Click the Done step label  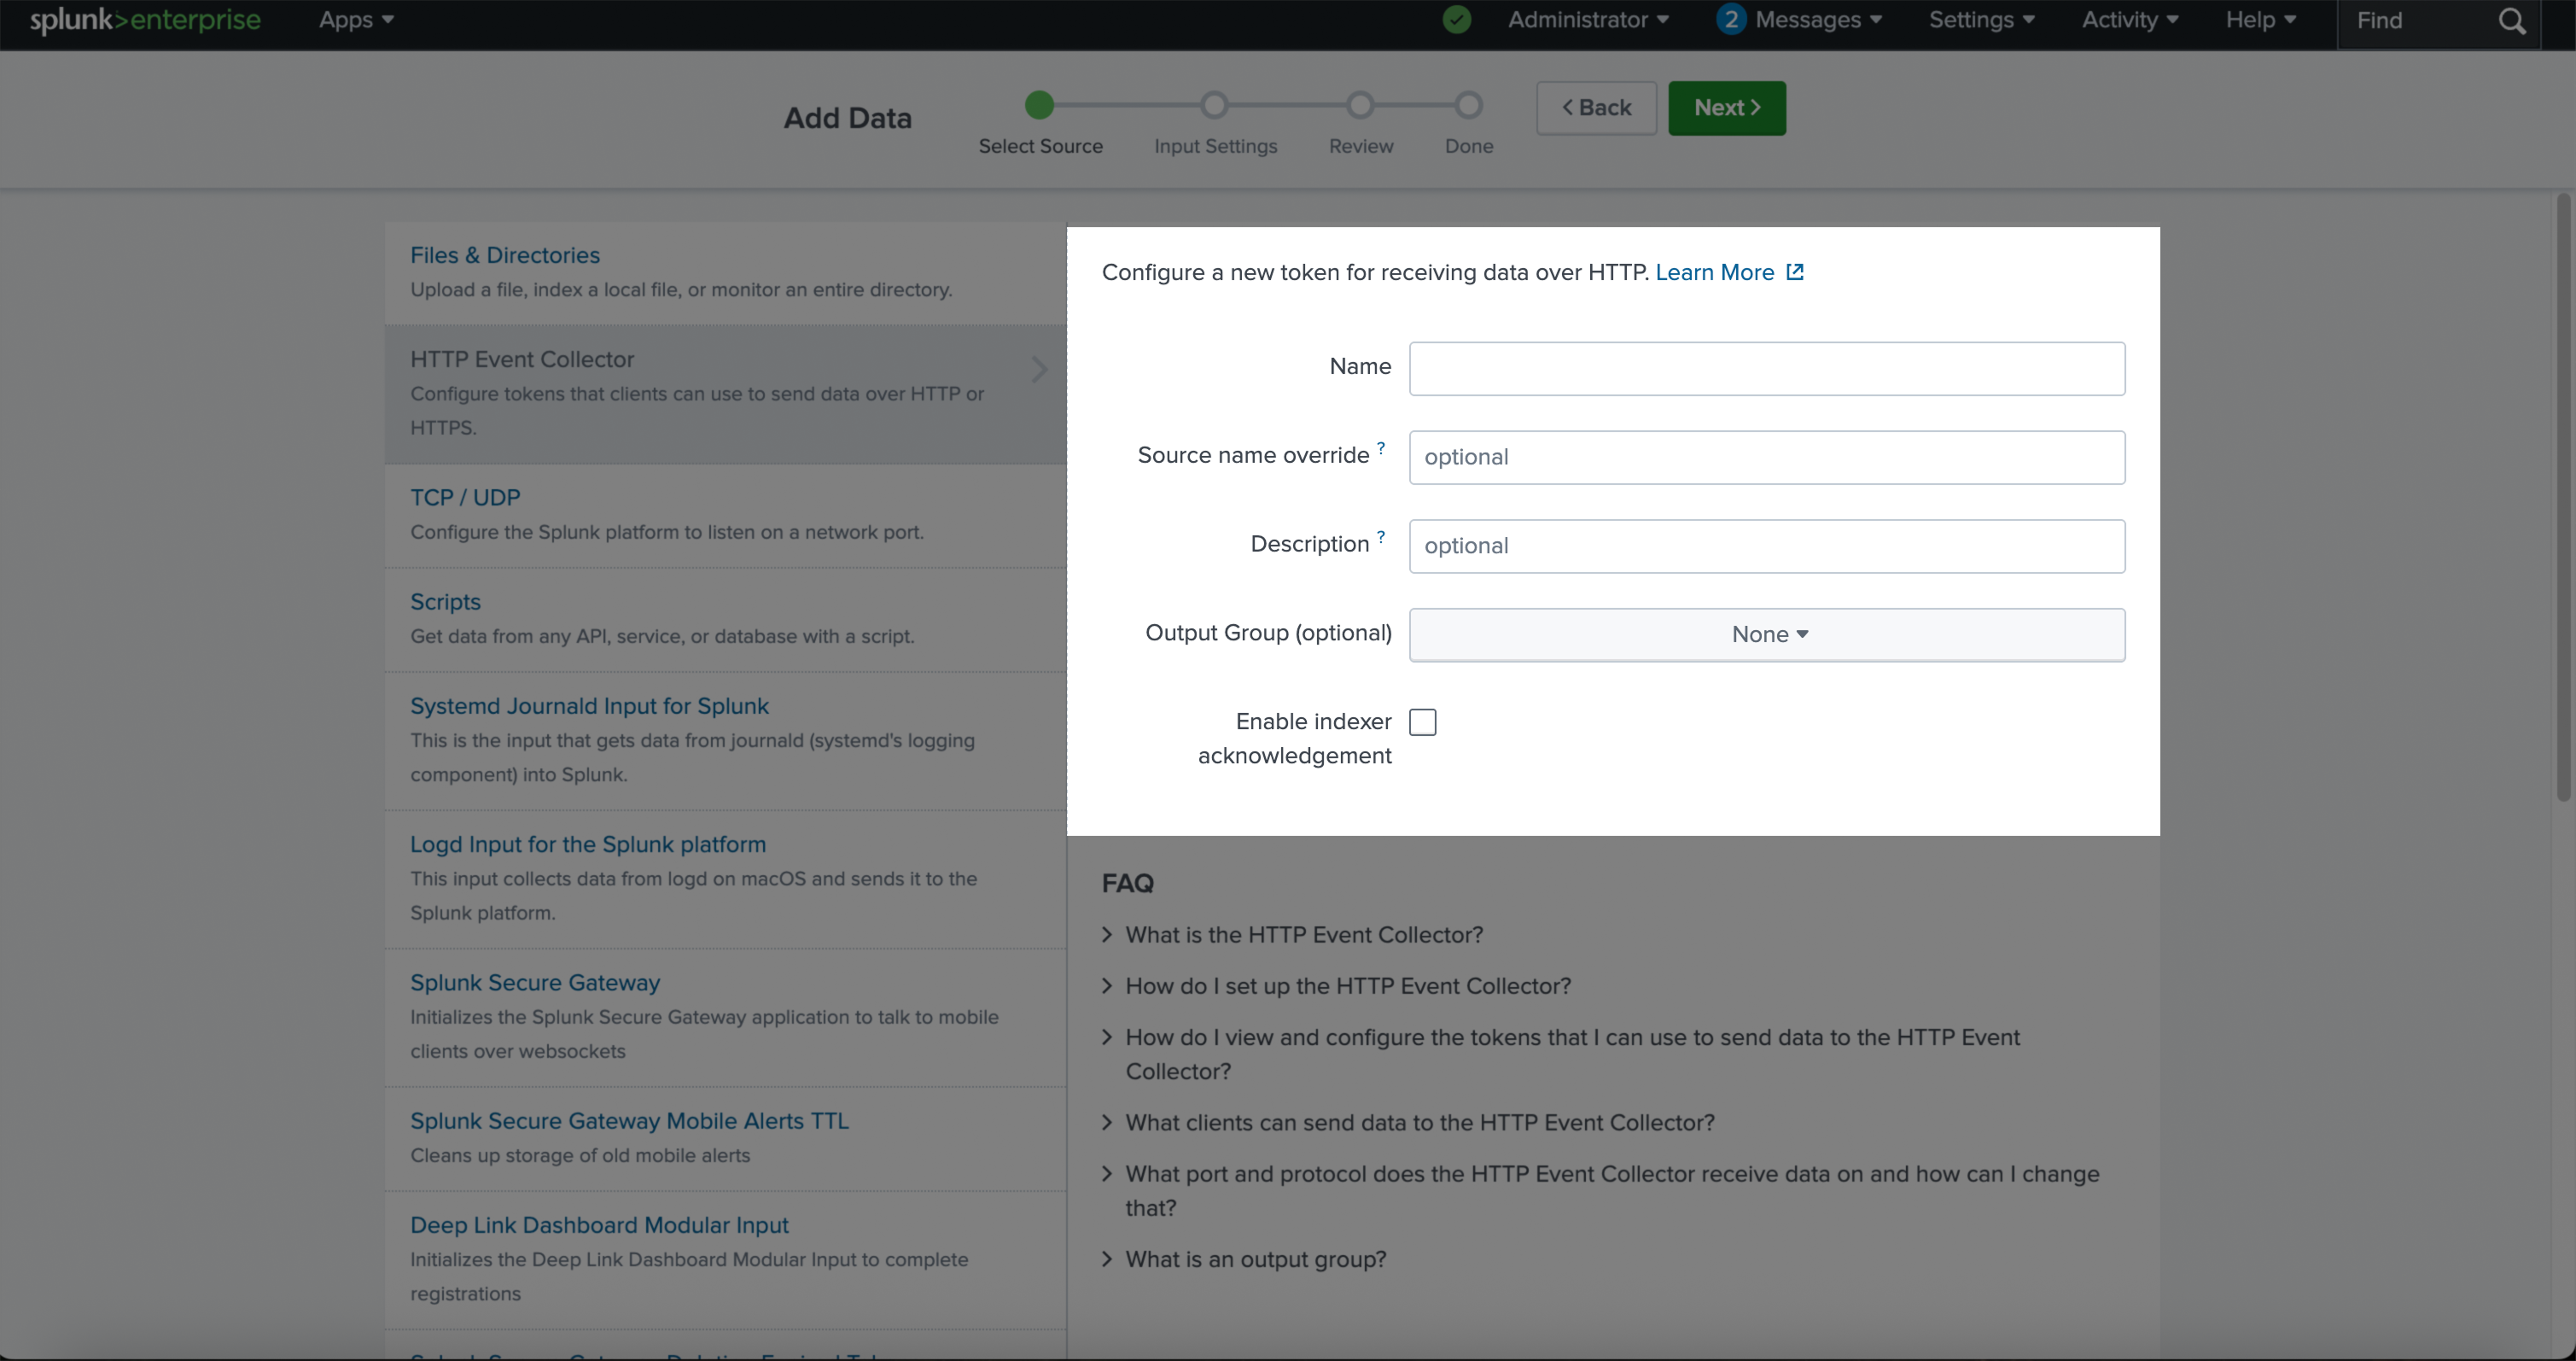(x=1469, y=146)
